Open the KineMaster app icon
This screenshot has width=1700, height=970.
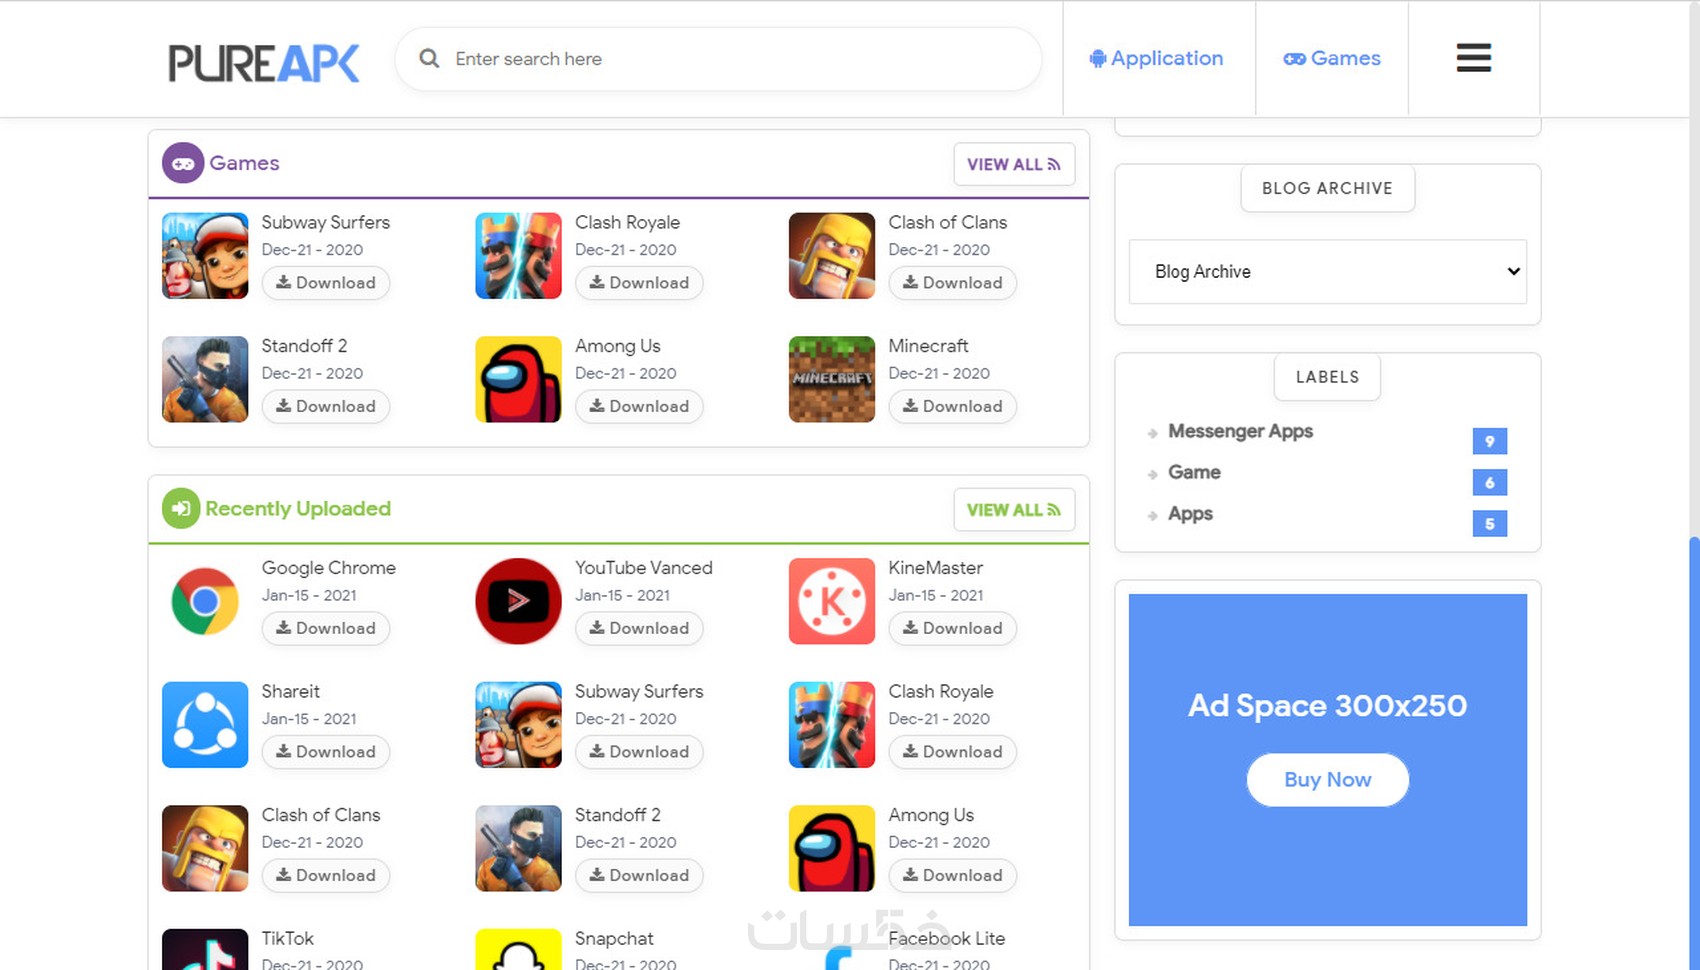coord(831,601)
